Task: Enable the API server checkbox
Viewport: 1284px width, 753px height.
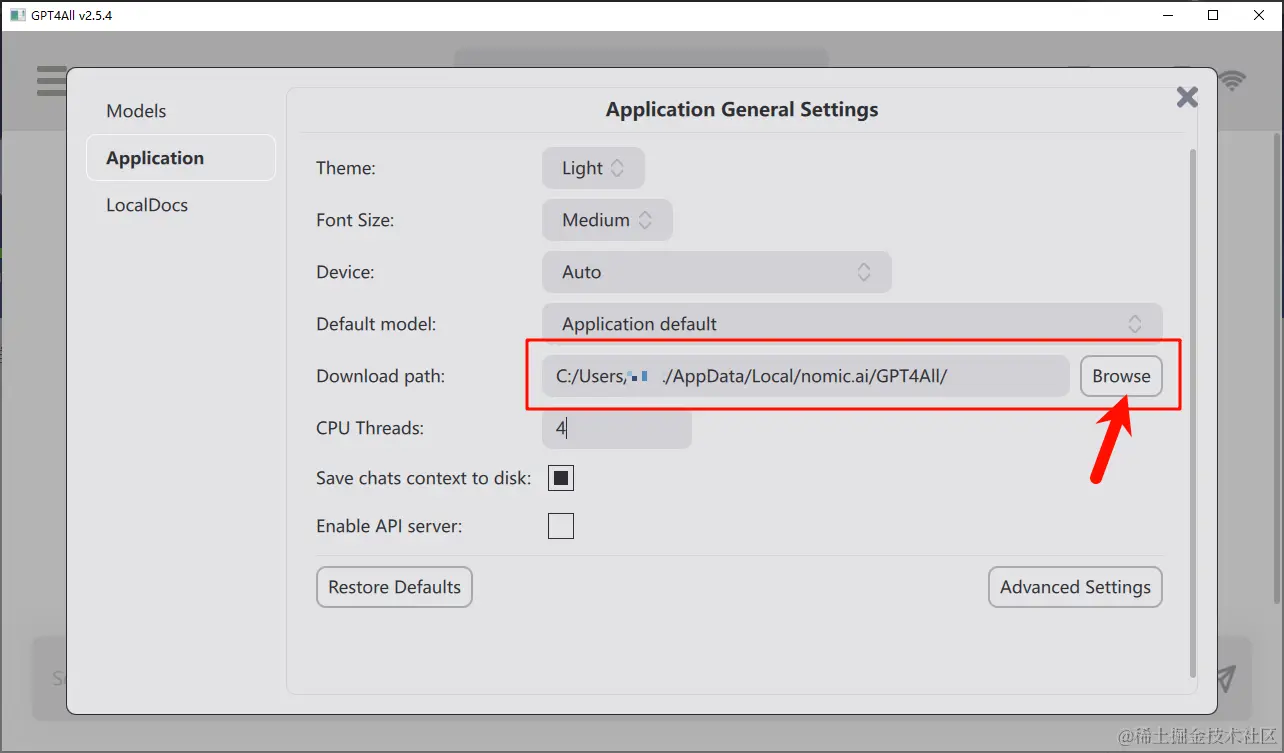Action: tap(561, 526)
